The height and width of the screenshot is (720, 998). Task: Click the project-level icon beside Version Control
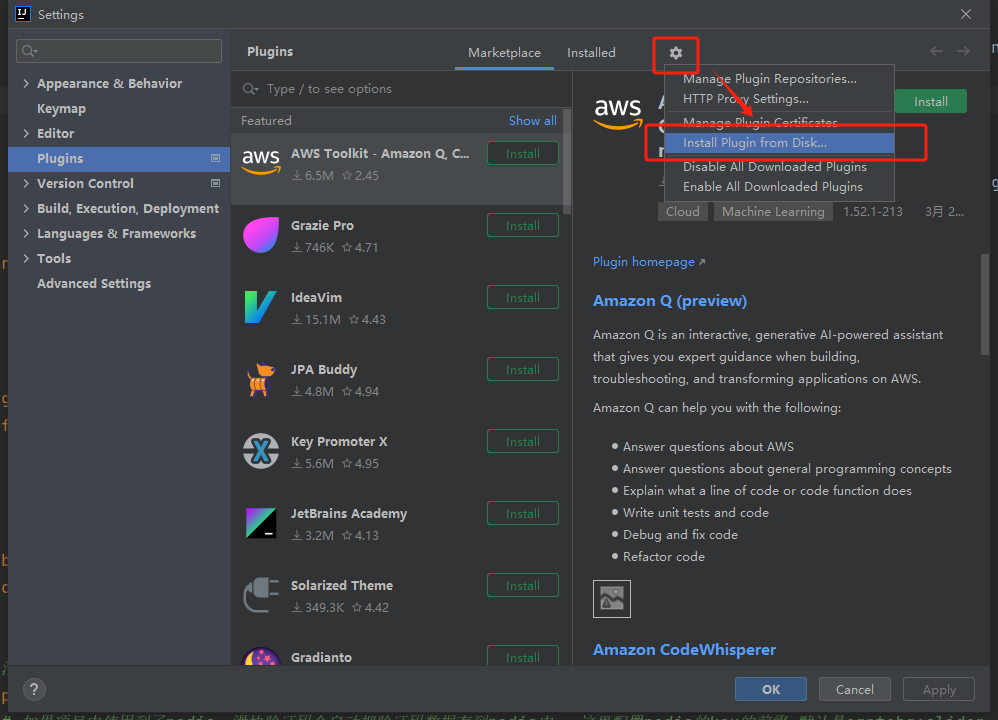(215, 183)
